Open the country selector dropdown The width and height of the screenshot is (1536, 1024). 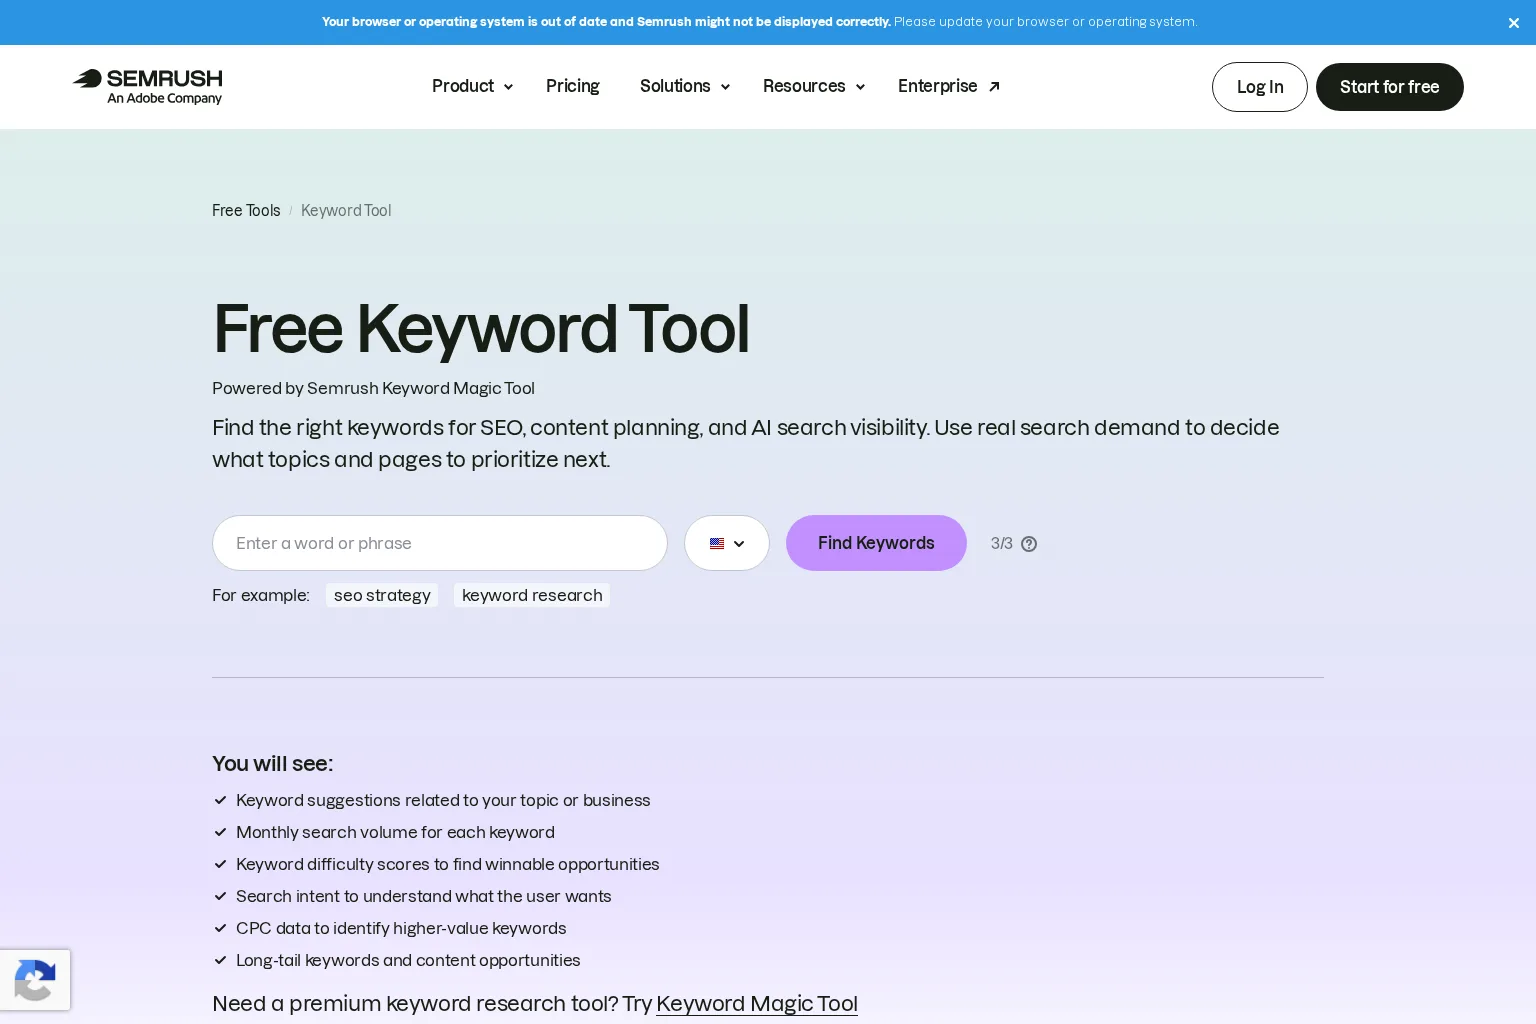pos(727,543)
